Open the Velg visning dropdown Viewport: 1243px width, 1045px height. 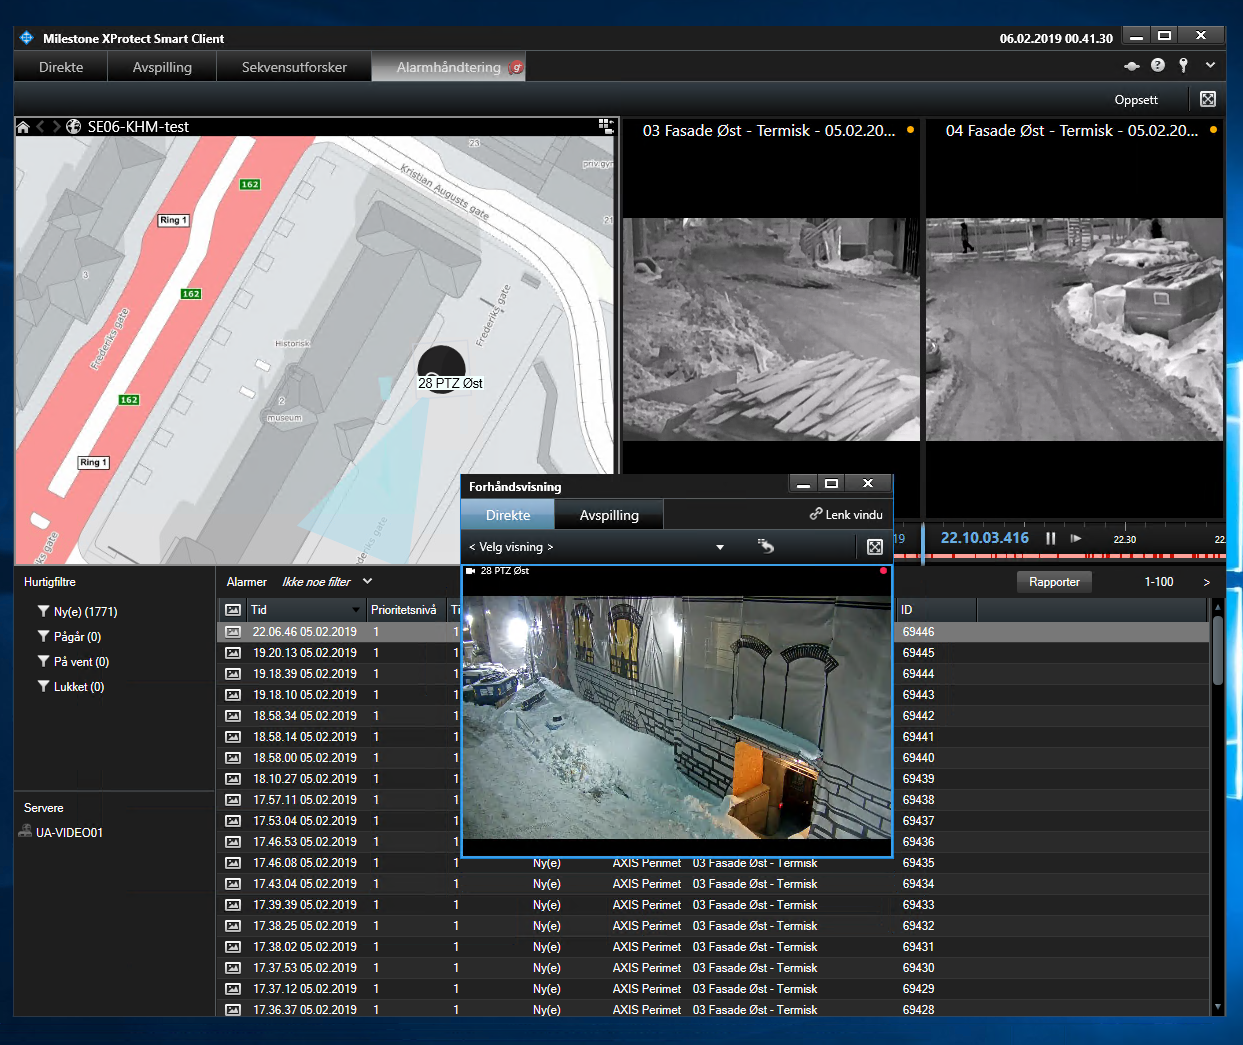tap(597, 547)
